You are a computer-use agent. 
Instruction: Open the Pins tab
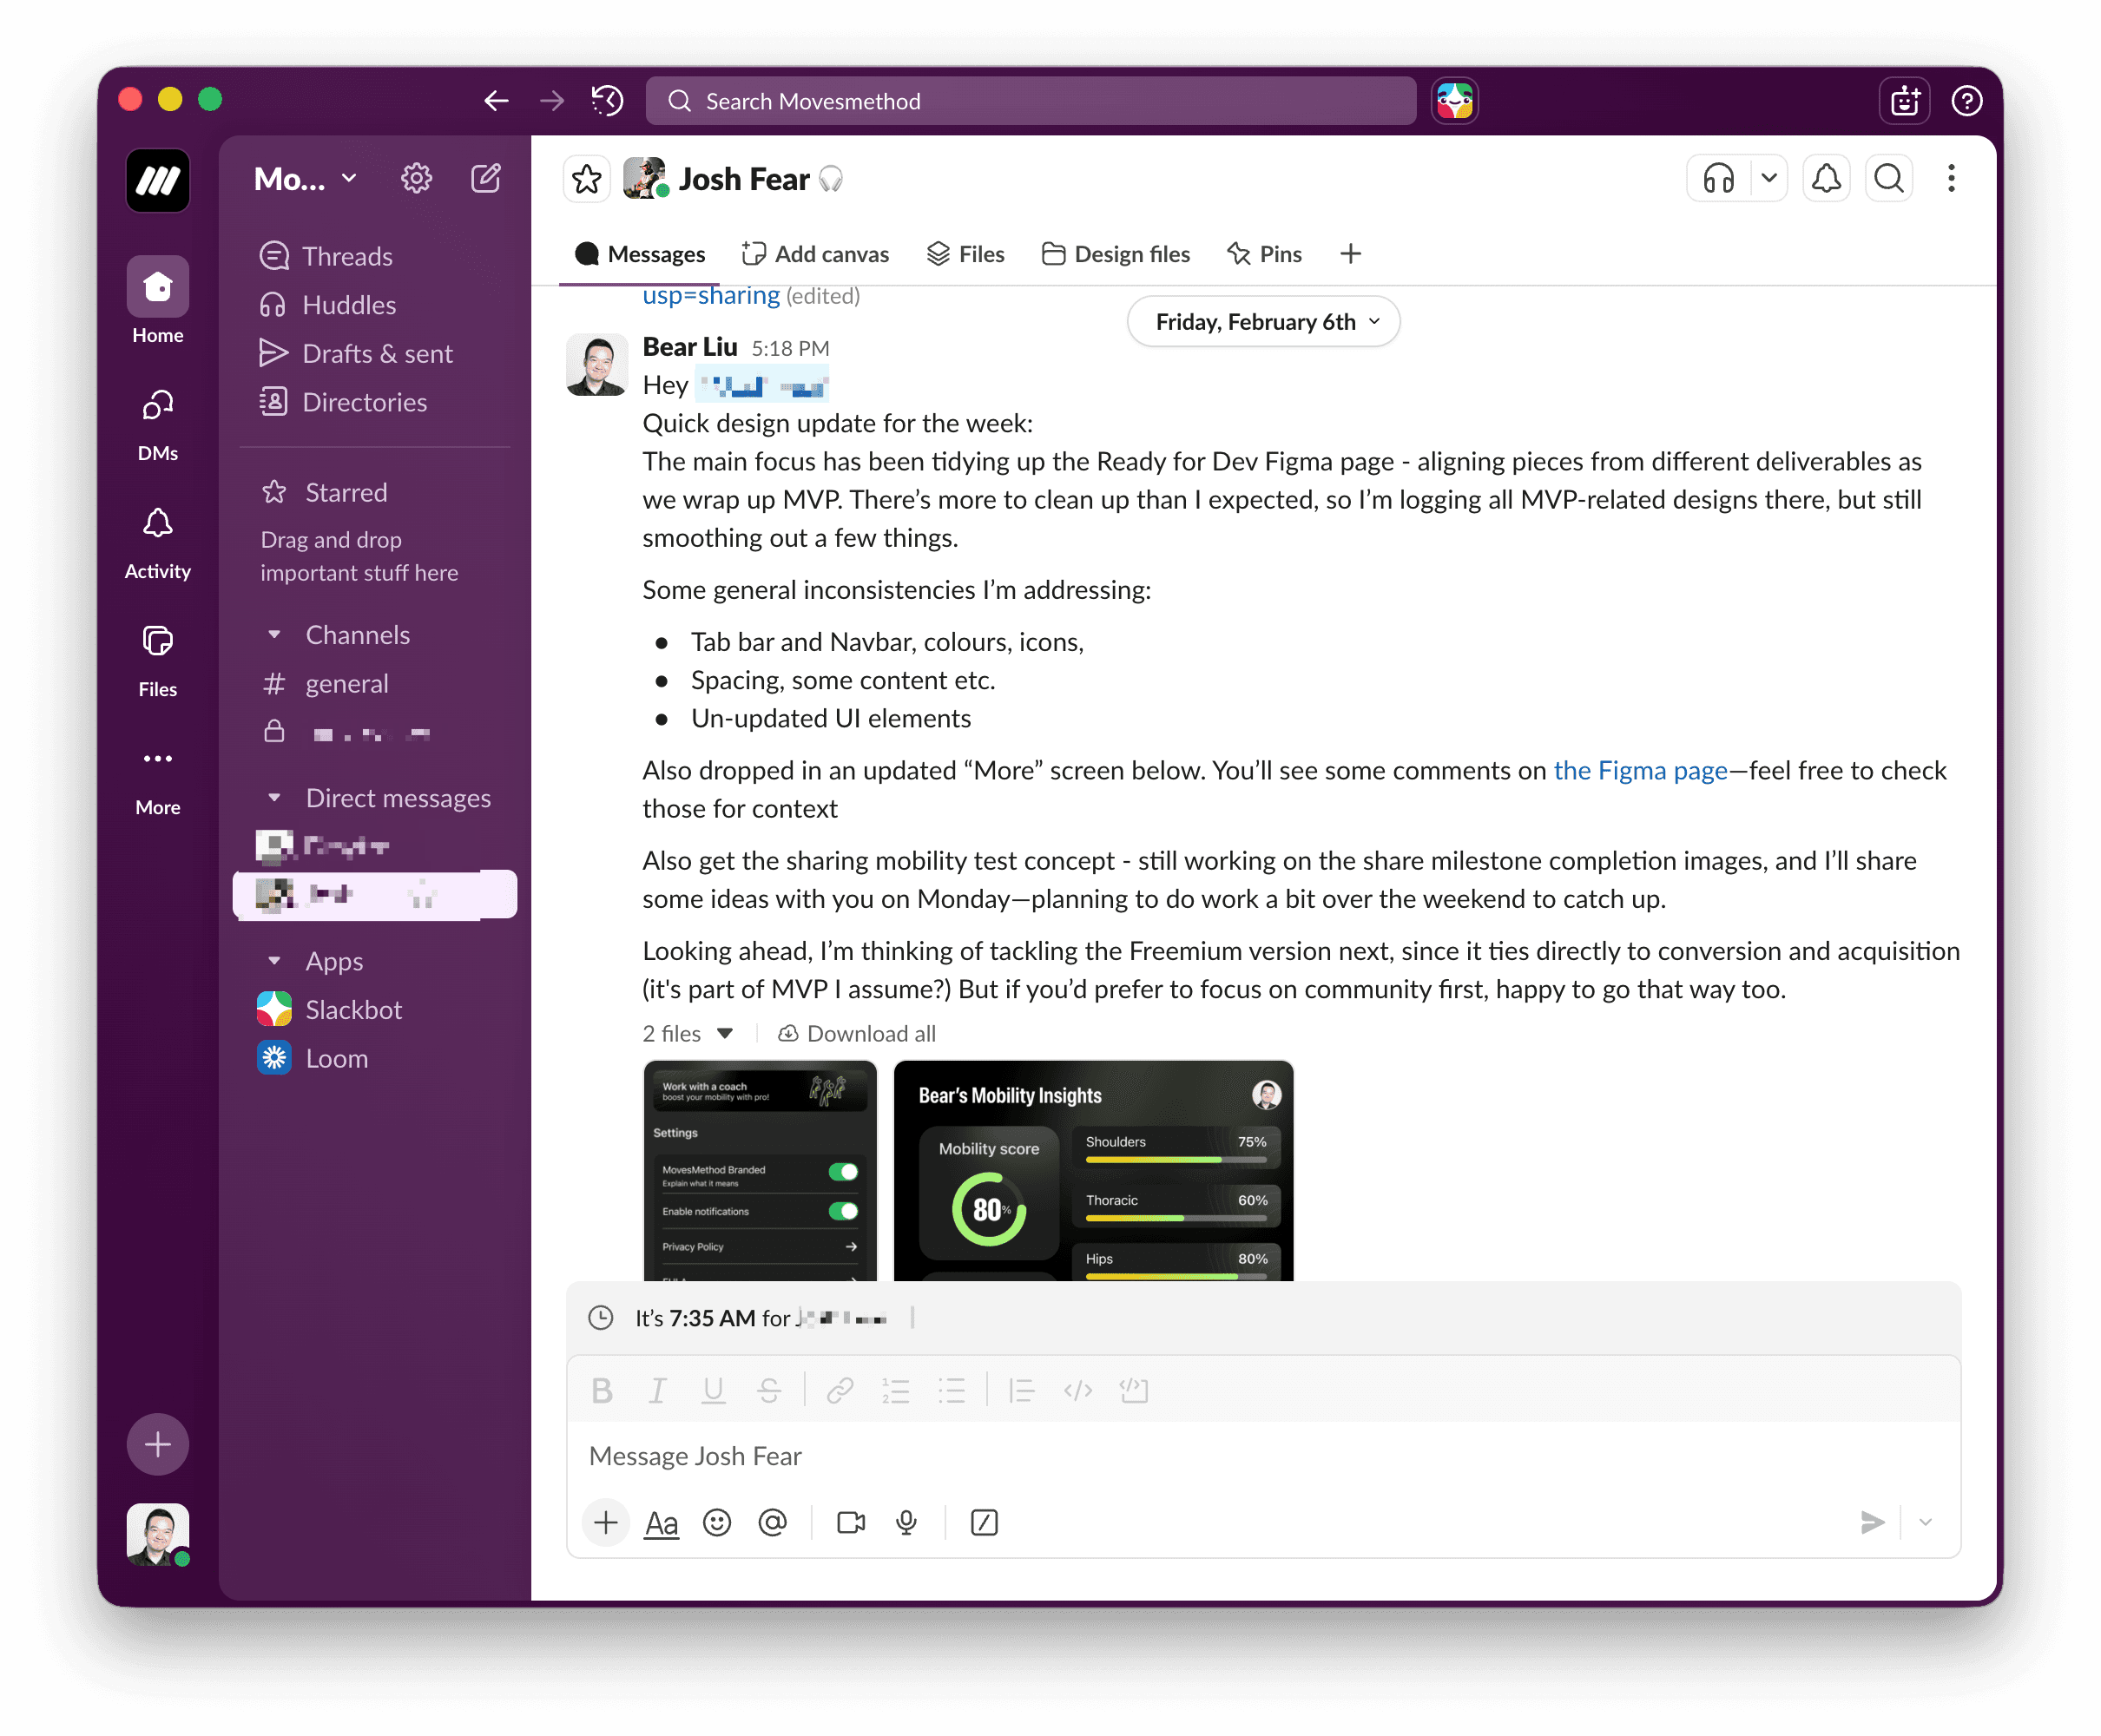pos(1263,254)
